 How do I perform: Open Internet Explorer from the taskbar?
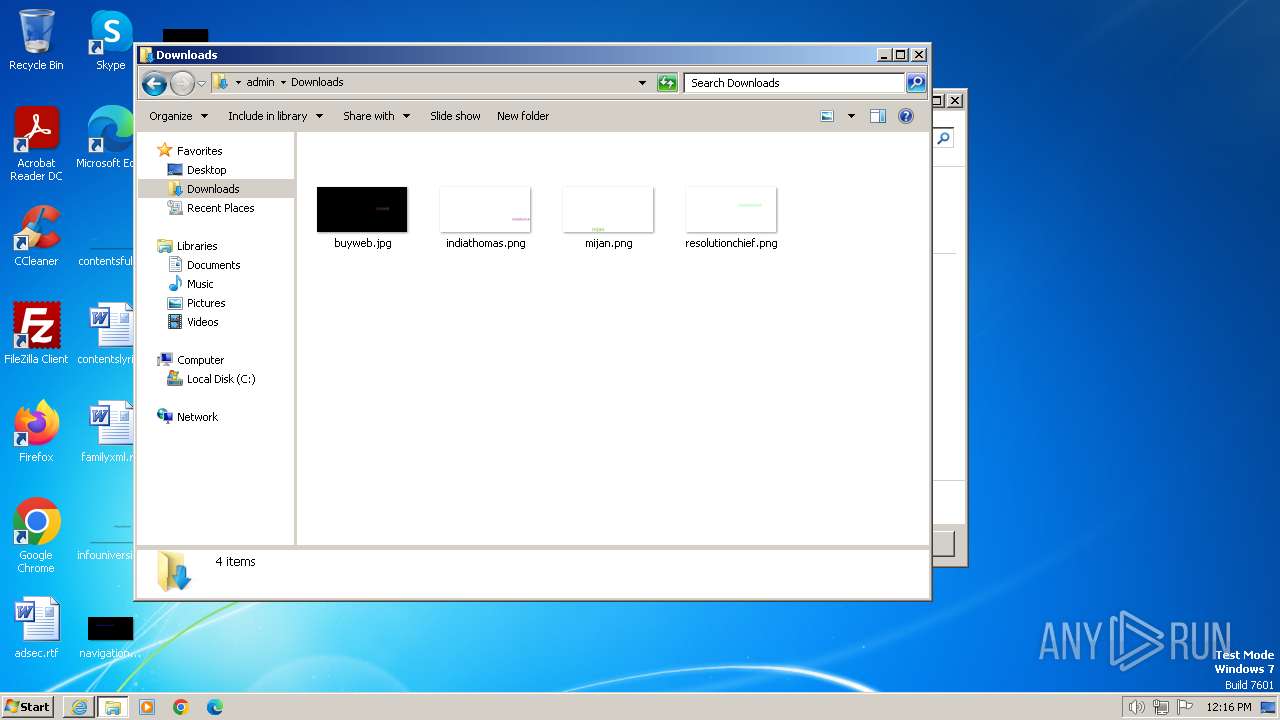[79, 706]
